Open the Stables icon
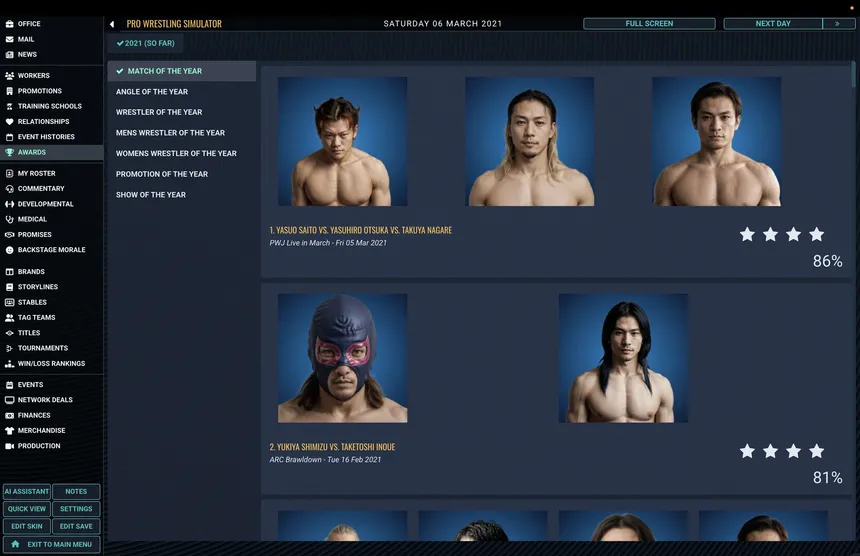This screenshot has width=860, height=556. (9, 303)
